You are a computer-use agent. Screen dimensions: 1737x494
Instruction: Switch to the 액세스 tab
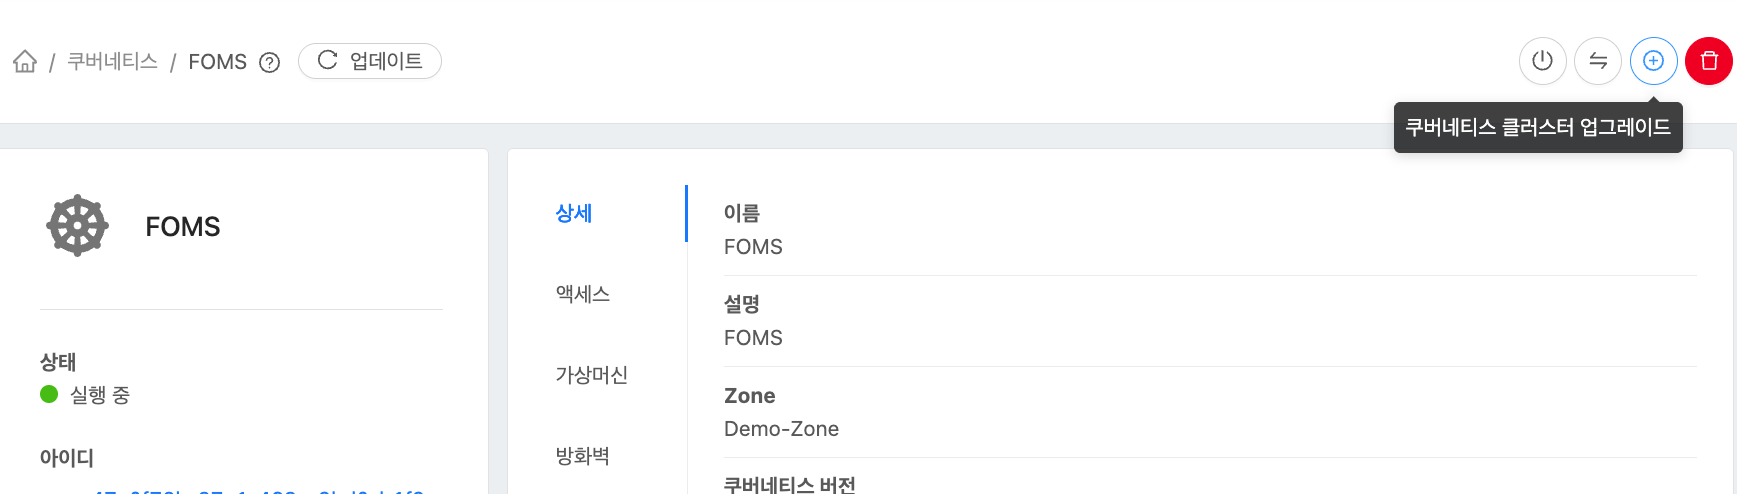click(583, 294)
